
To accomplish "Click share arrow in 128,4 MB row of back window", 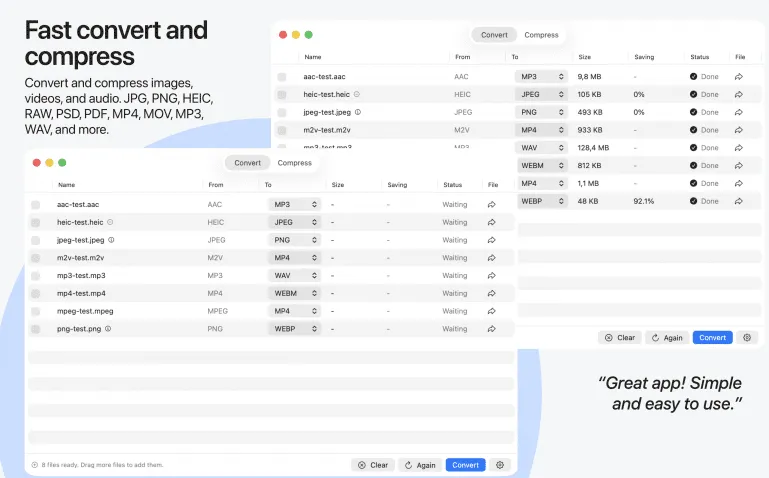I will 739,148.
